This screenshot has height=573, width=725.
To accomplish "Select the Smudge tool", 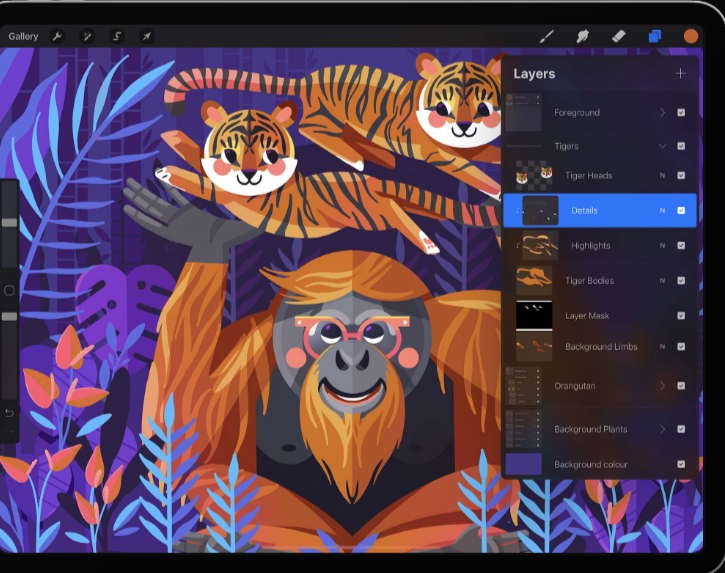I will 582,36.
